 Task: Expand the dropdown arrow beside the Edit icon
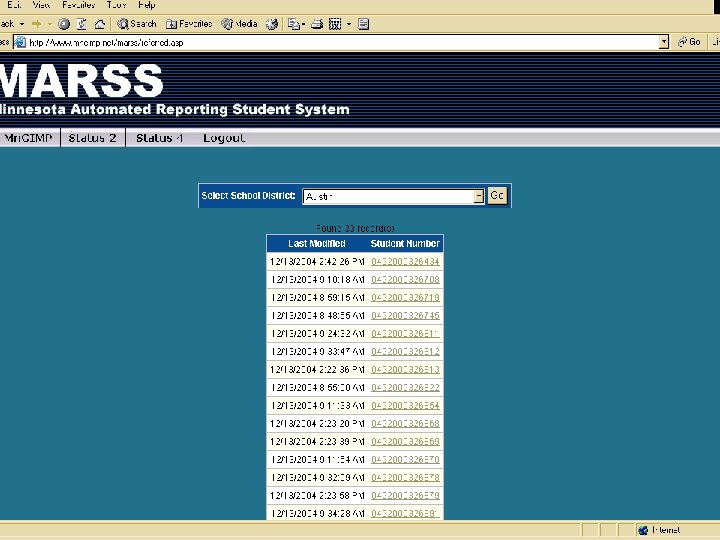349,24
